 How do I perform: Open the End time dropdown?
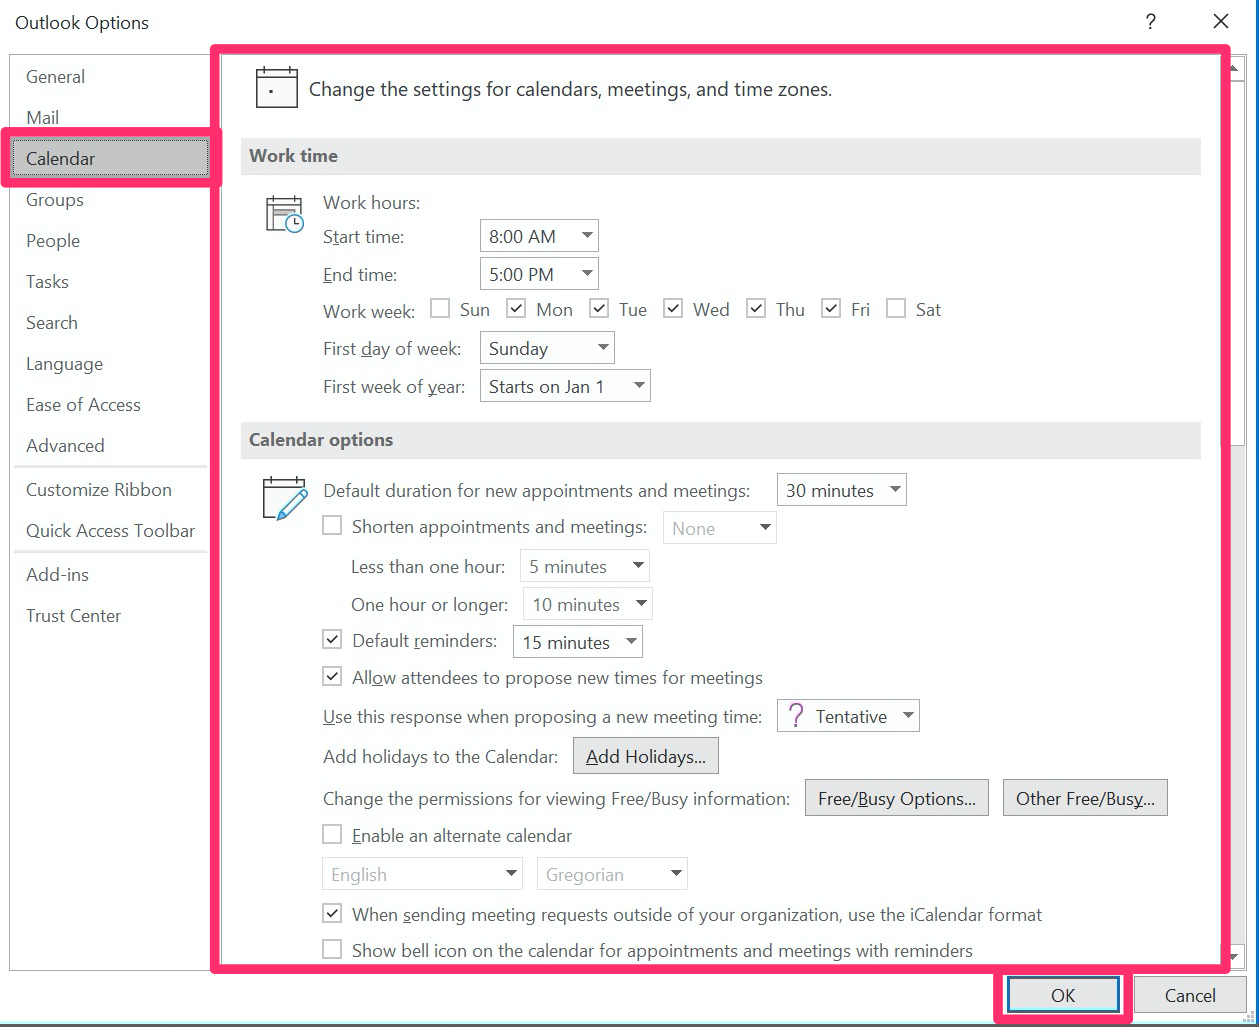coord(539,274)
